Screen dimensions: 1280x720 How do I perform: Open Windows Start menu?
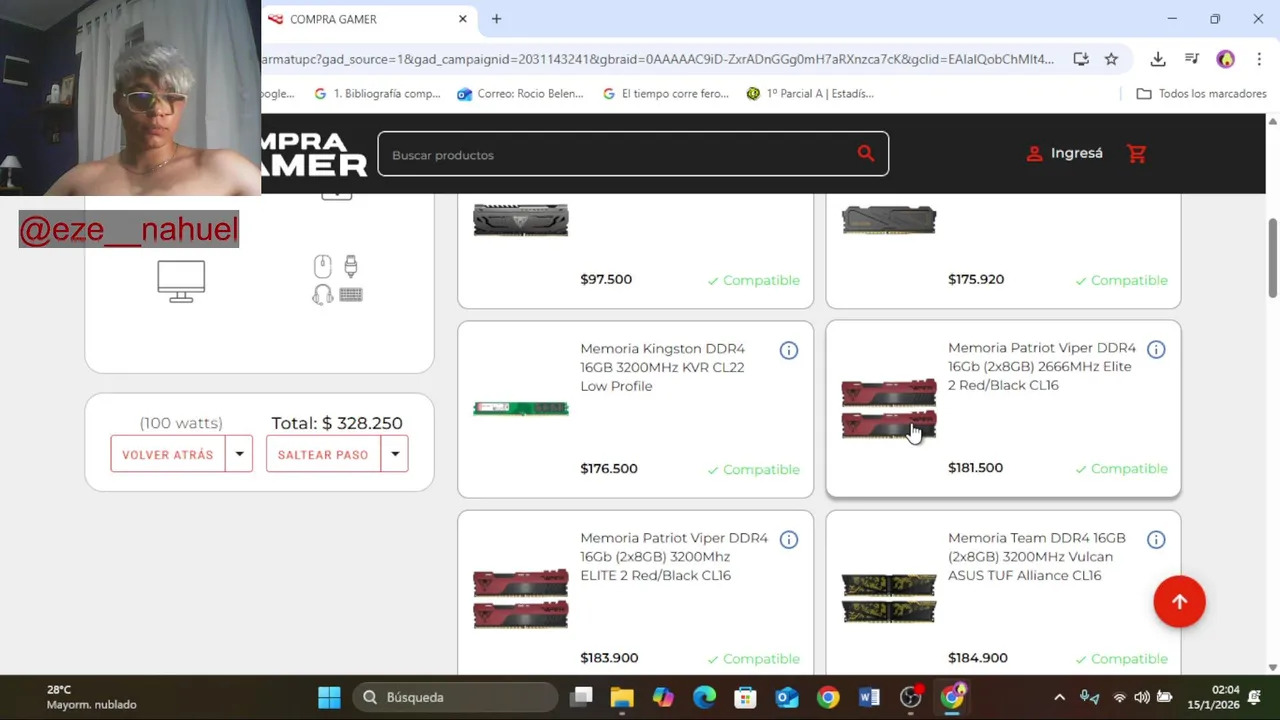329,697
